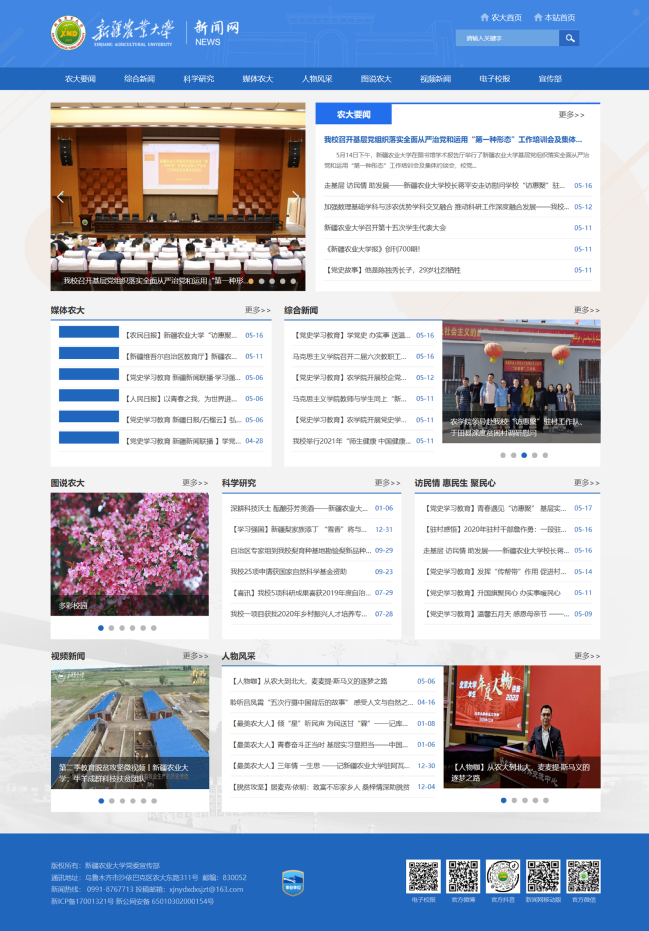This screenshot has width=649, height=931.
Task: Click the university round logo emblem
Action: point(68,32)
